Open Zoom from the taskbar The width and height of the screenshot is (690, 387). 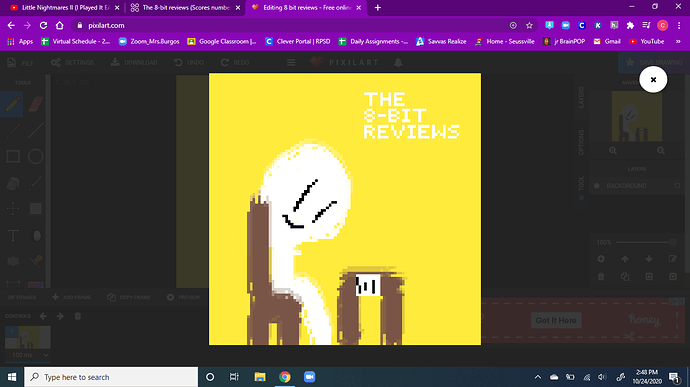point(309,377)
